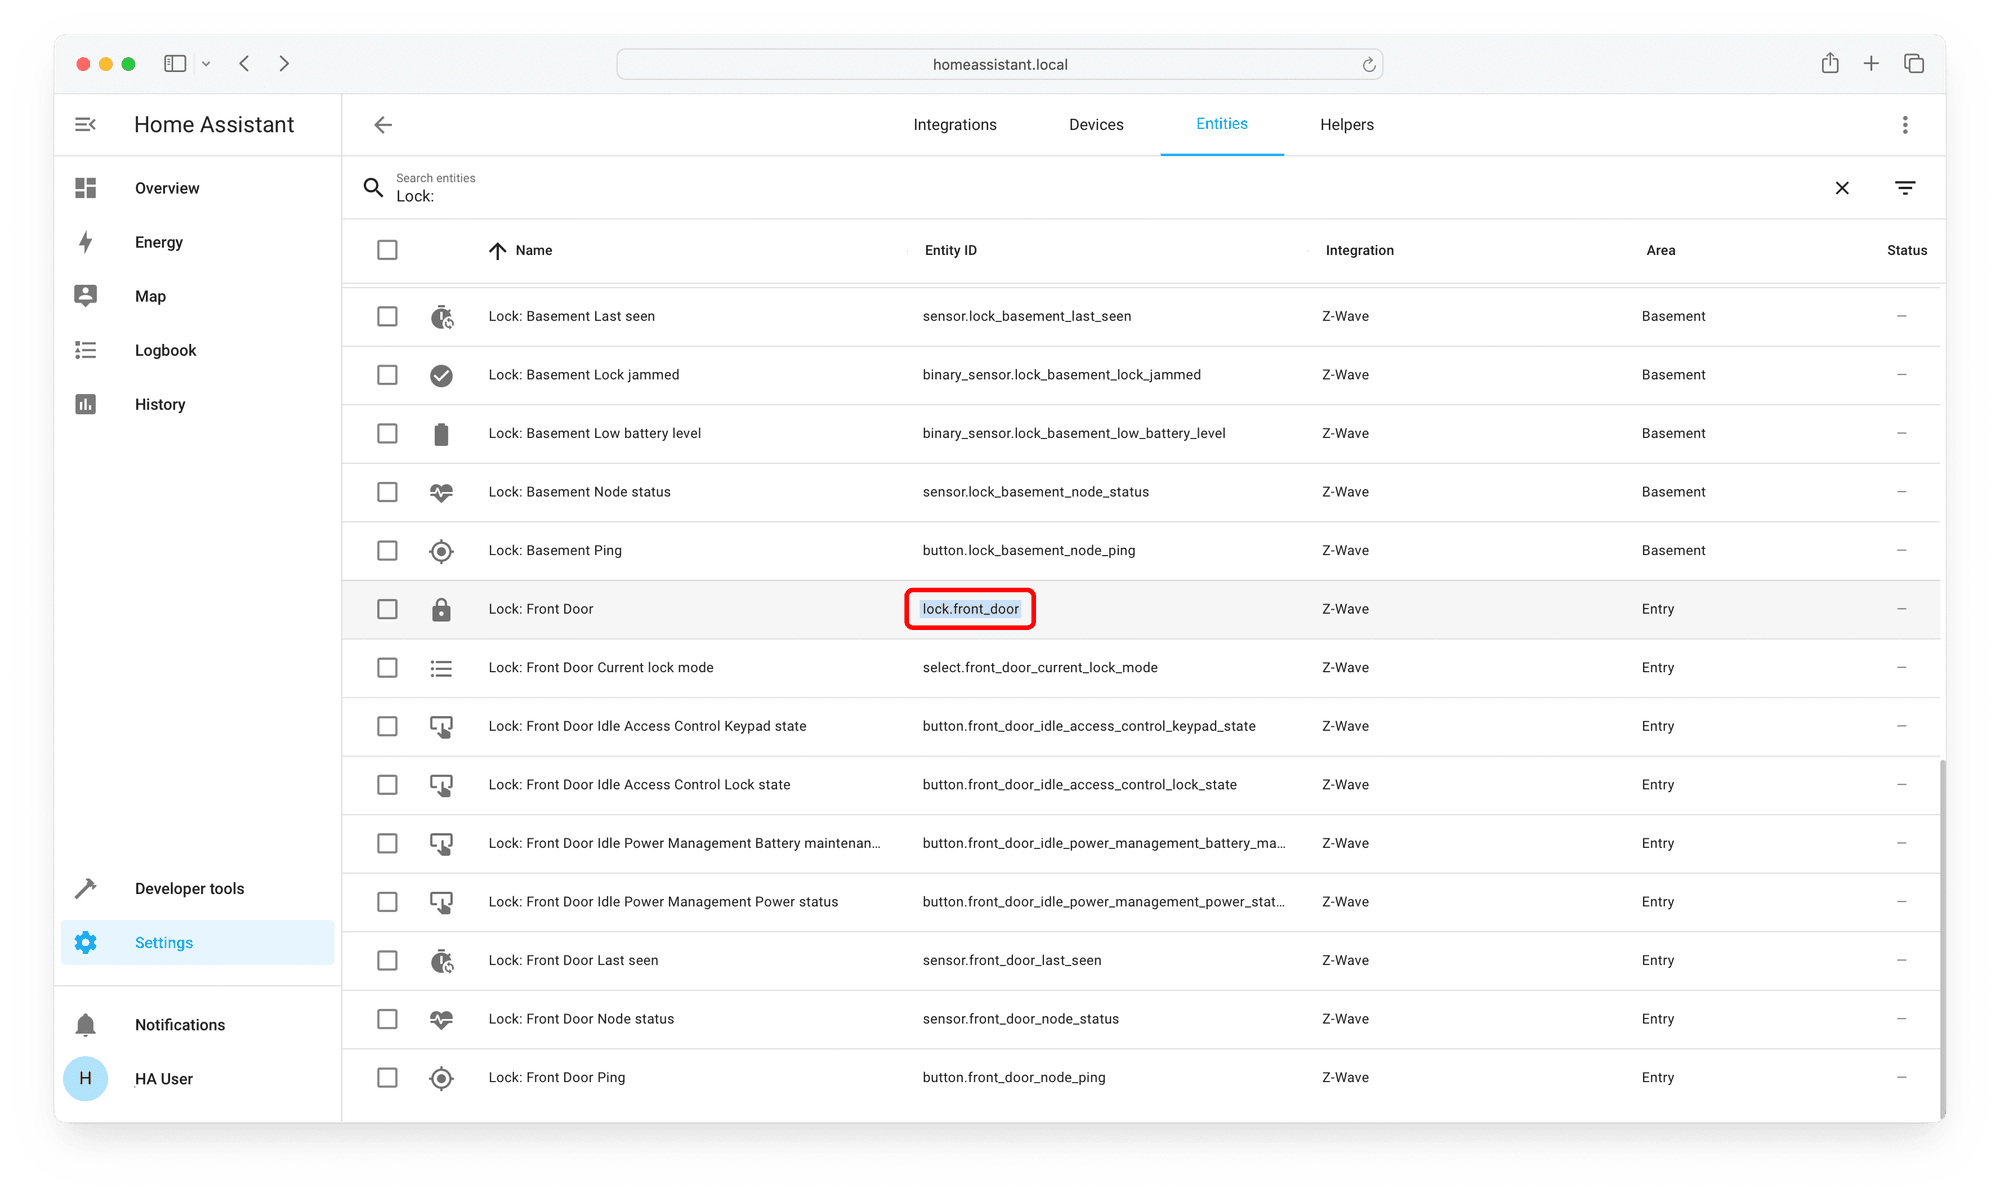Click the button icon for Keypad state row

coord(441,727)
